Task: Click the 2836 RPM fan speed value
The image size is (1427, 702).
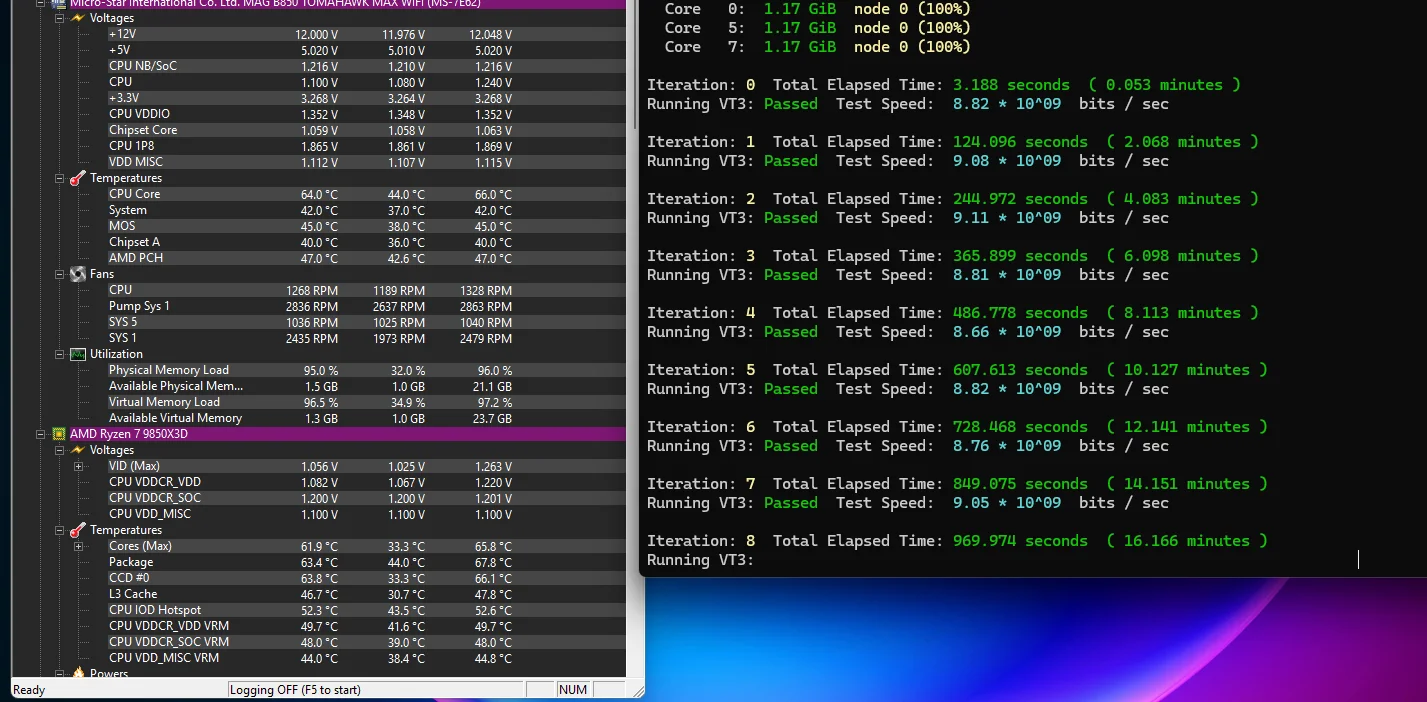Action: pyautogui.click(x=312, y=306)
